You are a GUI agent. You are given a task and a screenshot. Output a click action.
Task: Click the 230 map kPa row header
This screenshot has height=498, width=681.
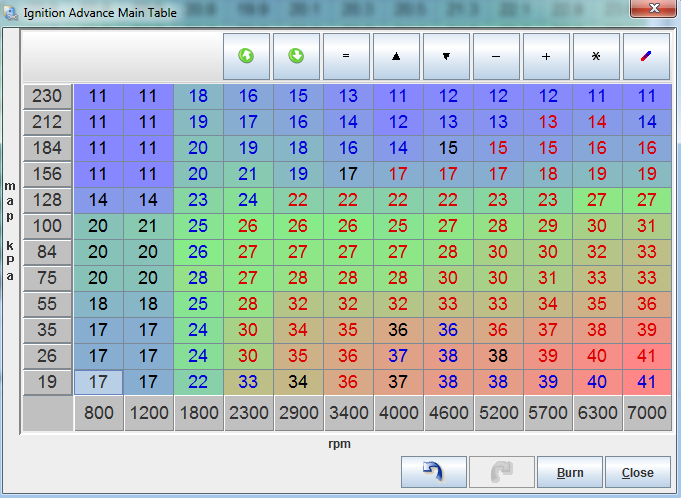[47, 96]
